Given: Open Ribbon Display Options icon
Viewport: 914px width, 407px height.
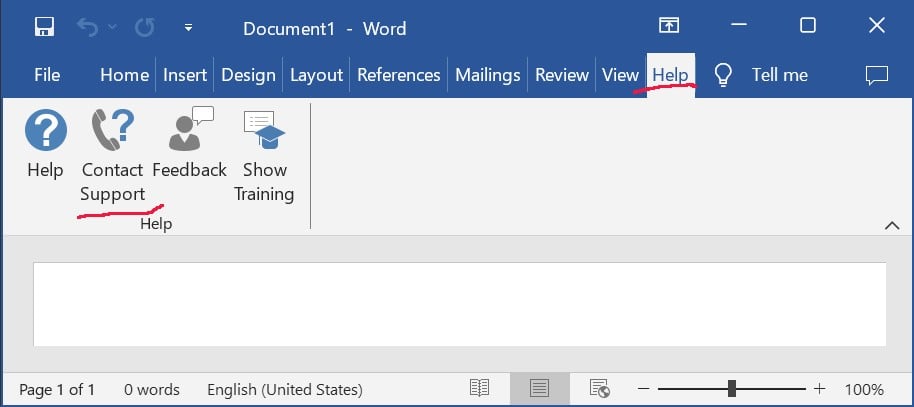Looking at the screenshot, I should (669, 26).
